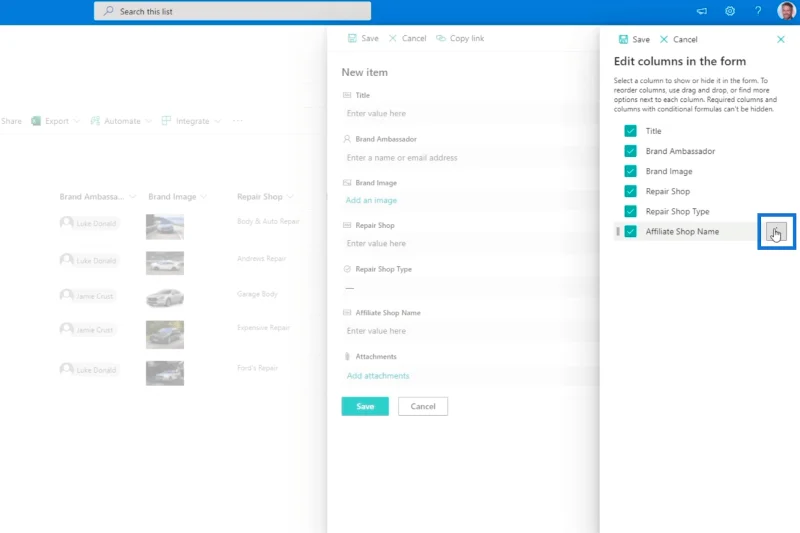Click the Expensive Repair cell
800x533 pixels.
(263, 327)
